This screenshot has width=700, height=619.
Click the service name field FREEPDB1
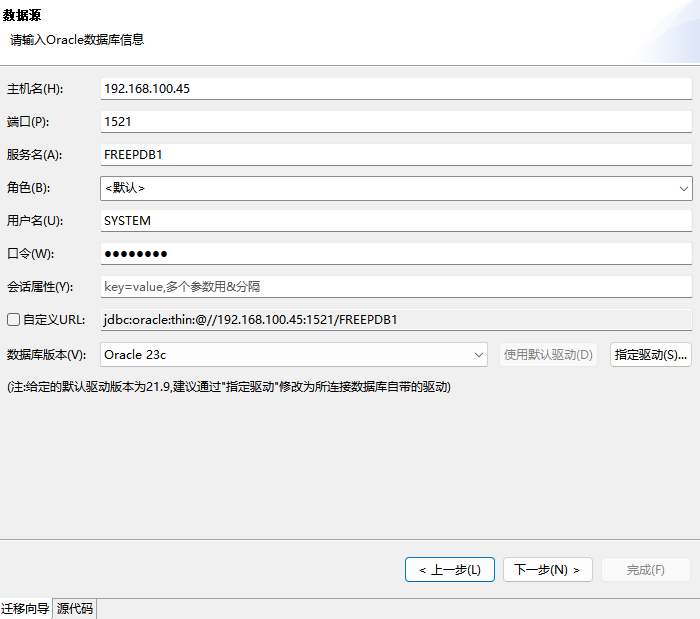(x=396, y=154)
